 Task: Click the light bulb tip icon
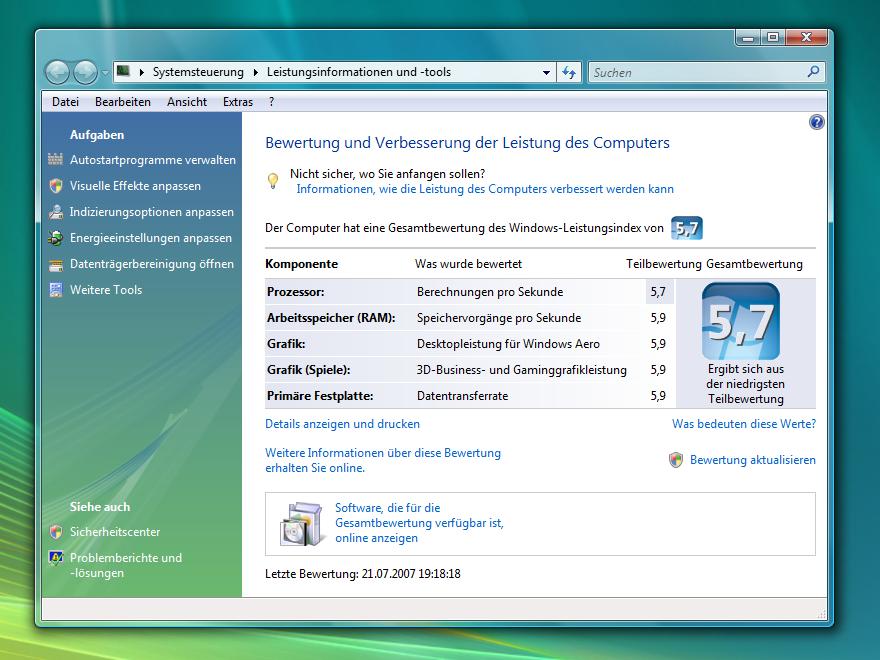click(x=273, y=181)
